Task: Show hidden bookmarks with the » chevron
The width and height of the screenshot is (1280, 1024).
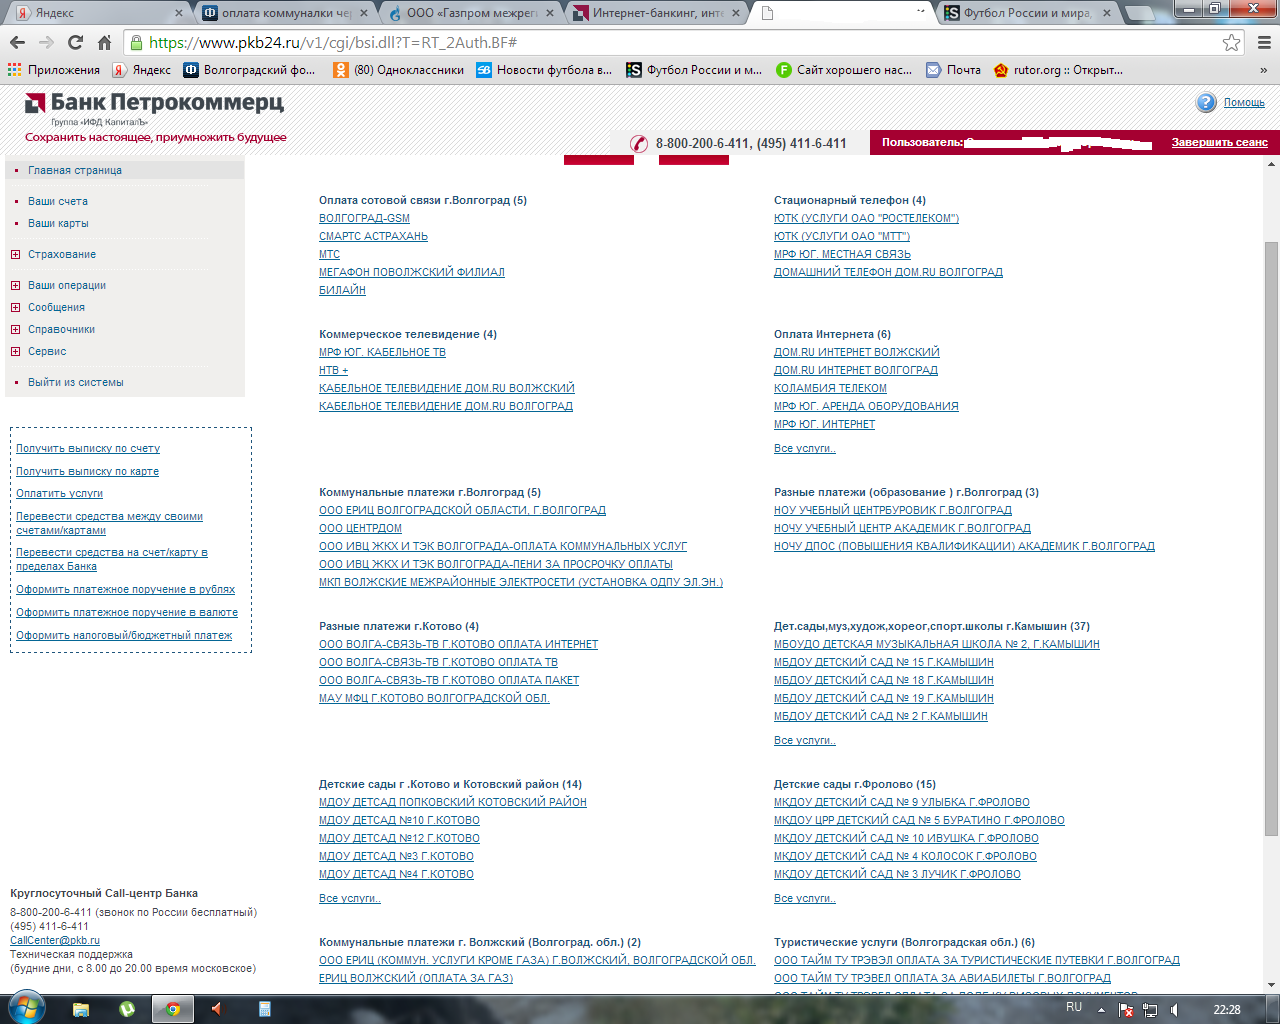Action: pyautogui.click(x=1263, y=70)
